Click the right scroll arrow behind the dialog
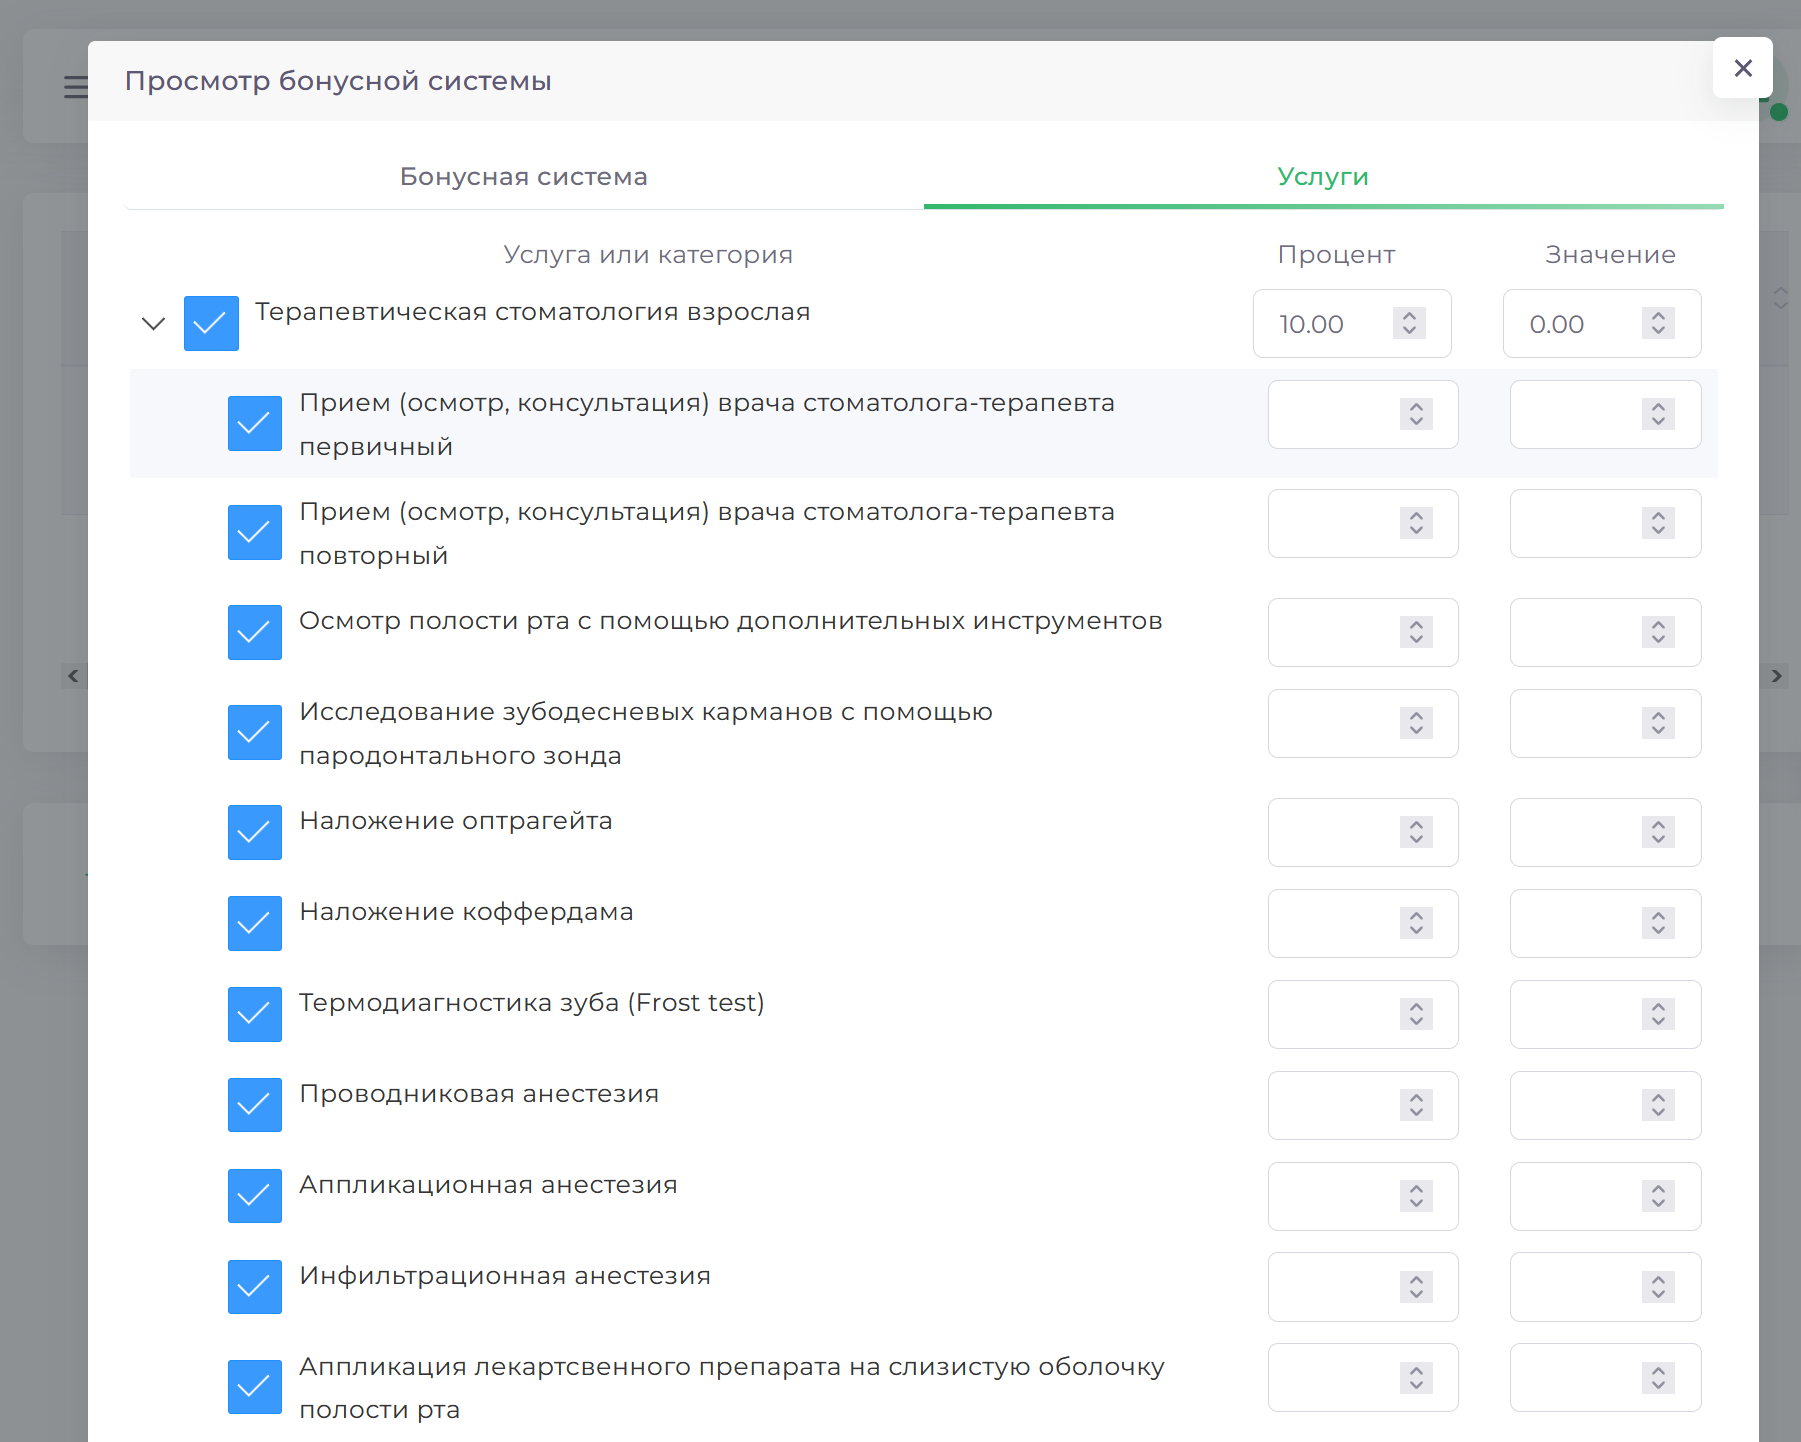 (1776, 676)
